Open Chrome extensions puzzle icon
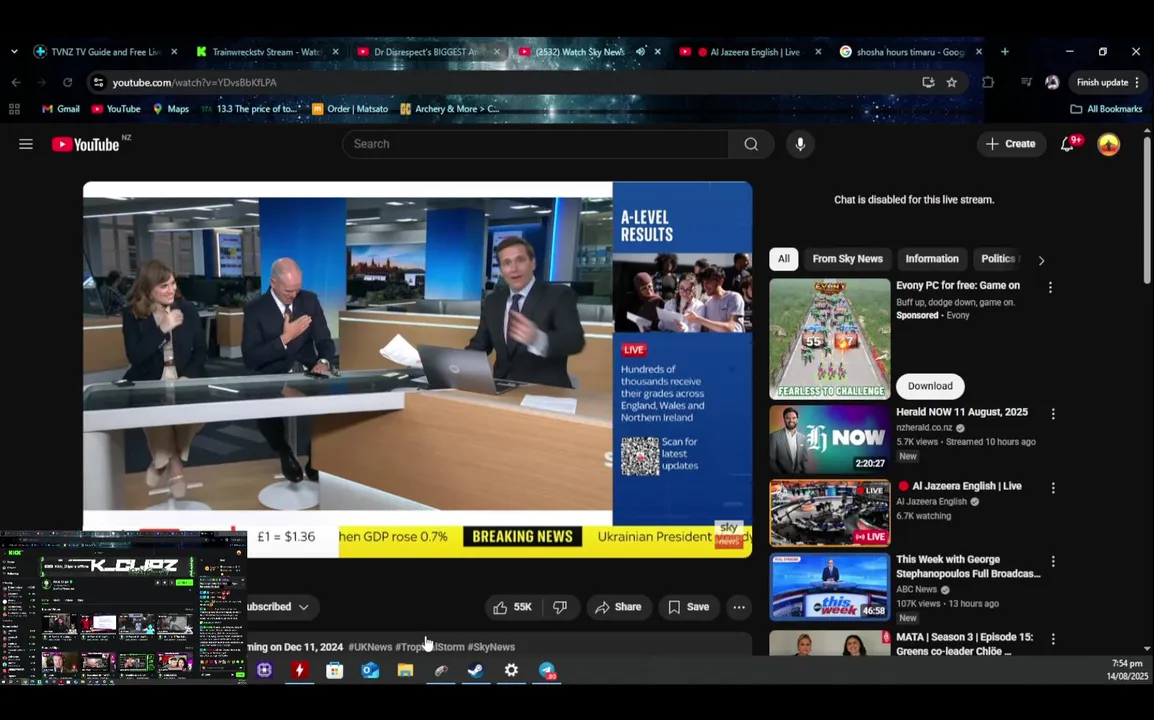This screenshot has height=720, width=1154. tap(988, 82)
